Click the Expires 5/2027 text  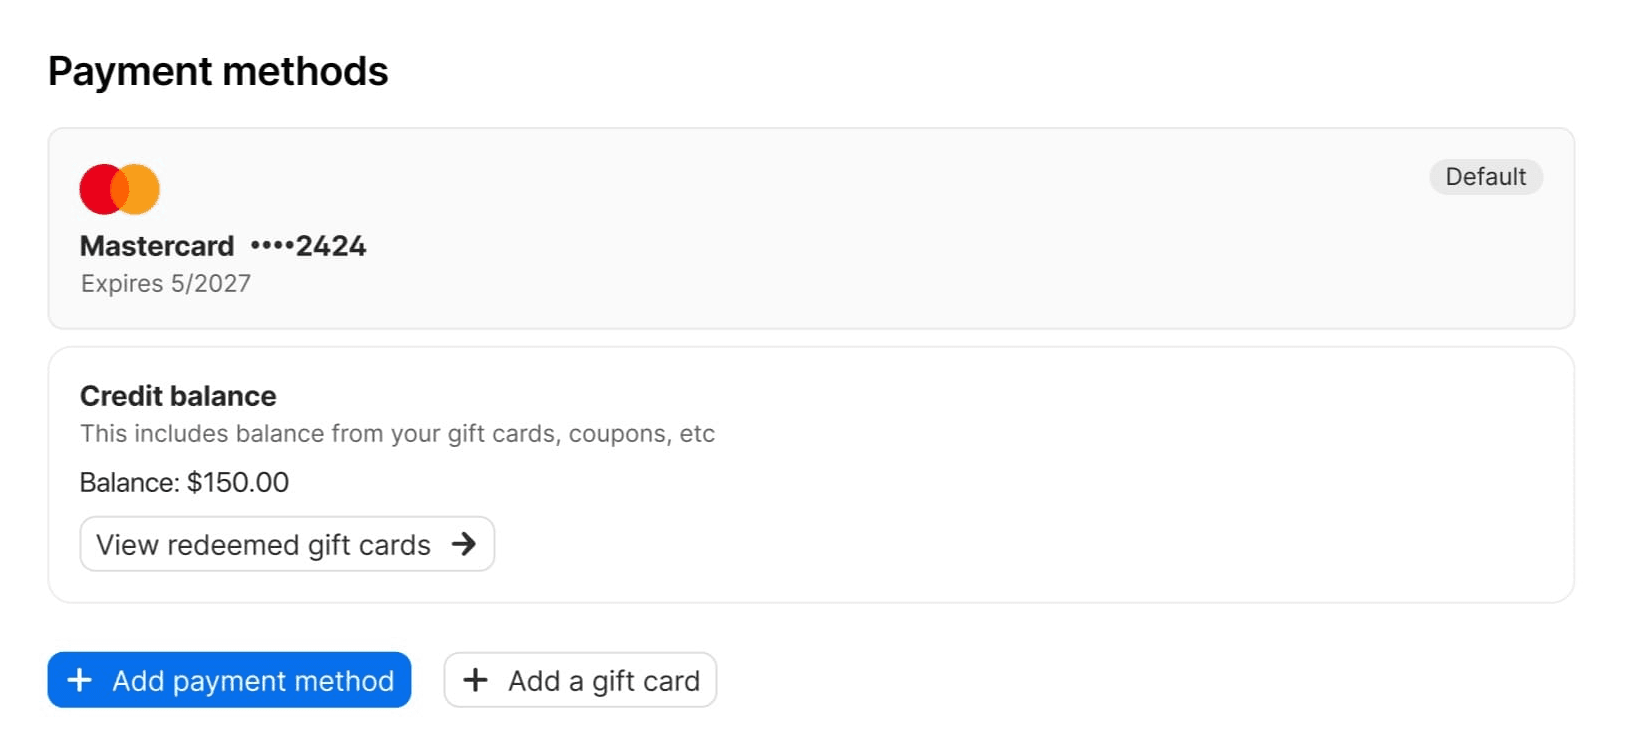(166, 284)
